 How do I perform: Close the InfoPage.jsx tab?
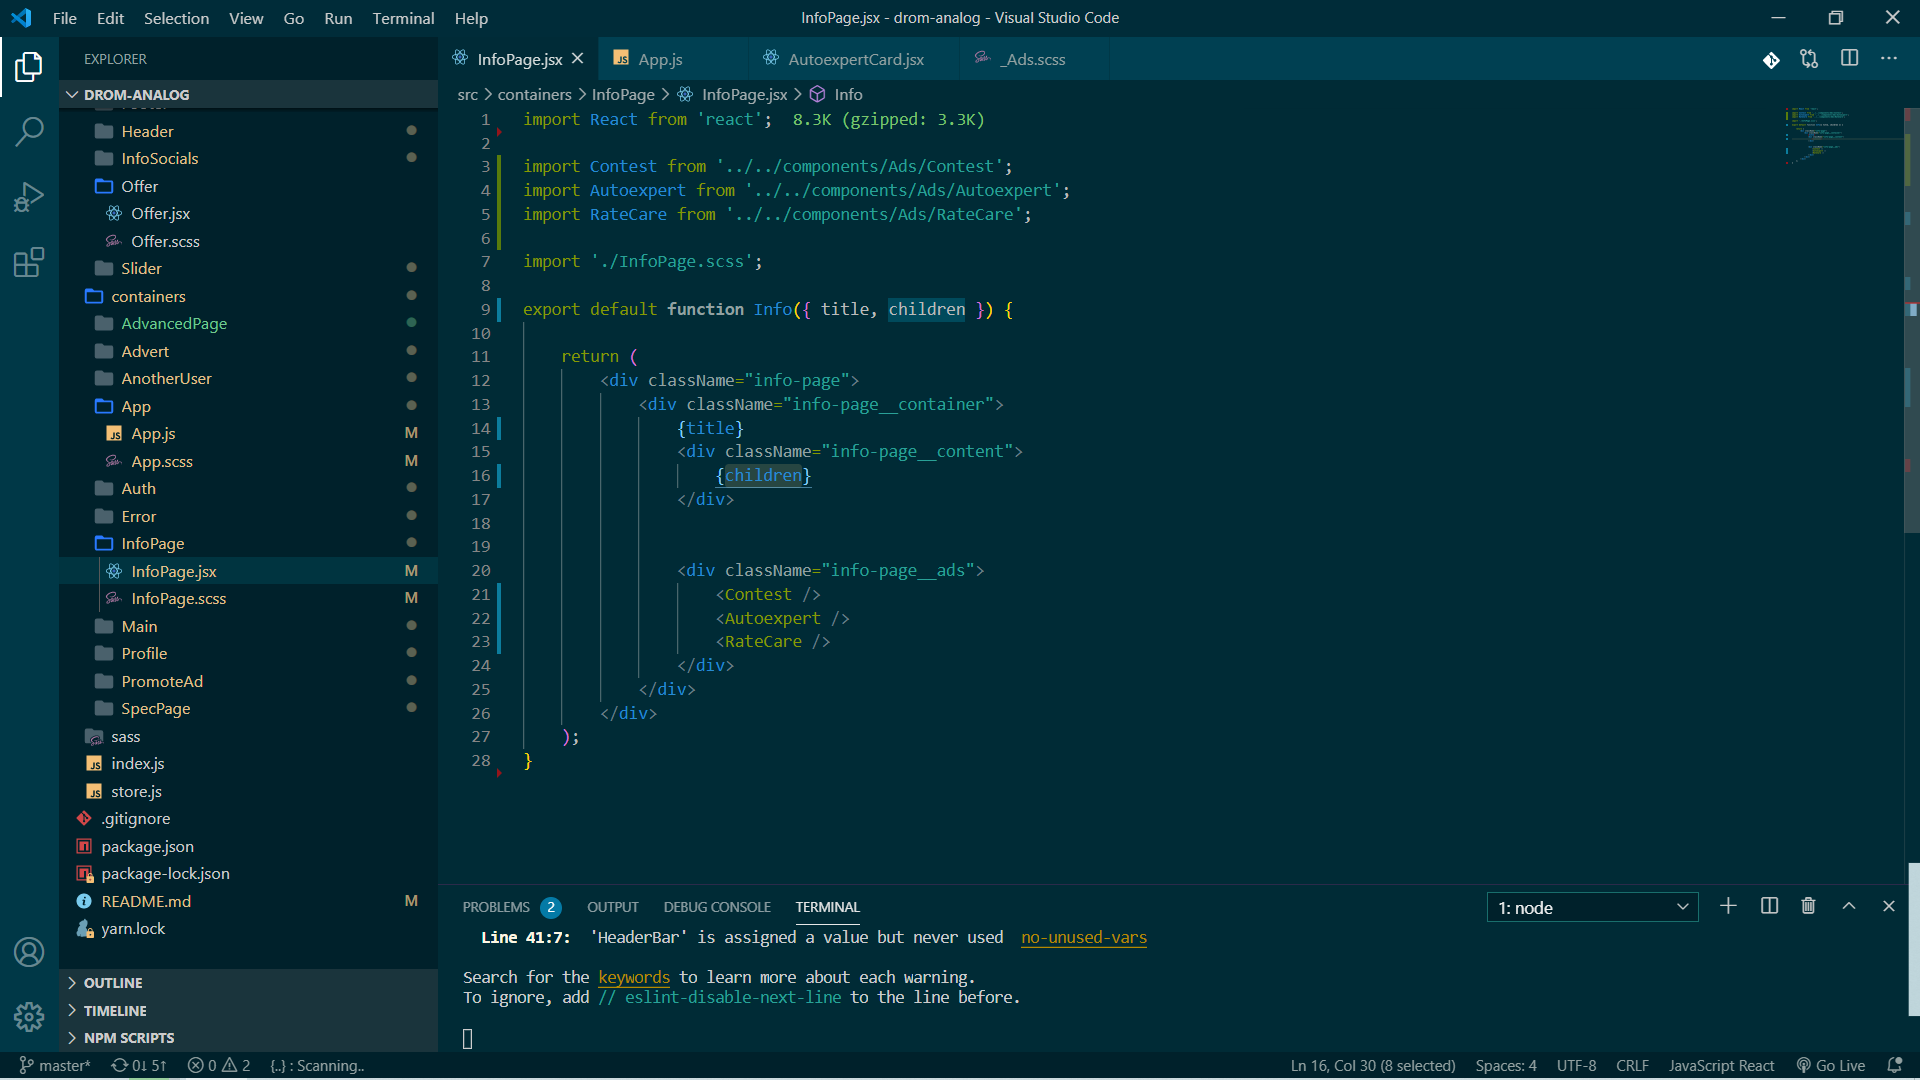click(x=577, y=59)
